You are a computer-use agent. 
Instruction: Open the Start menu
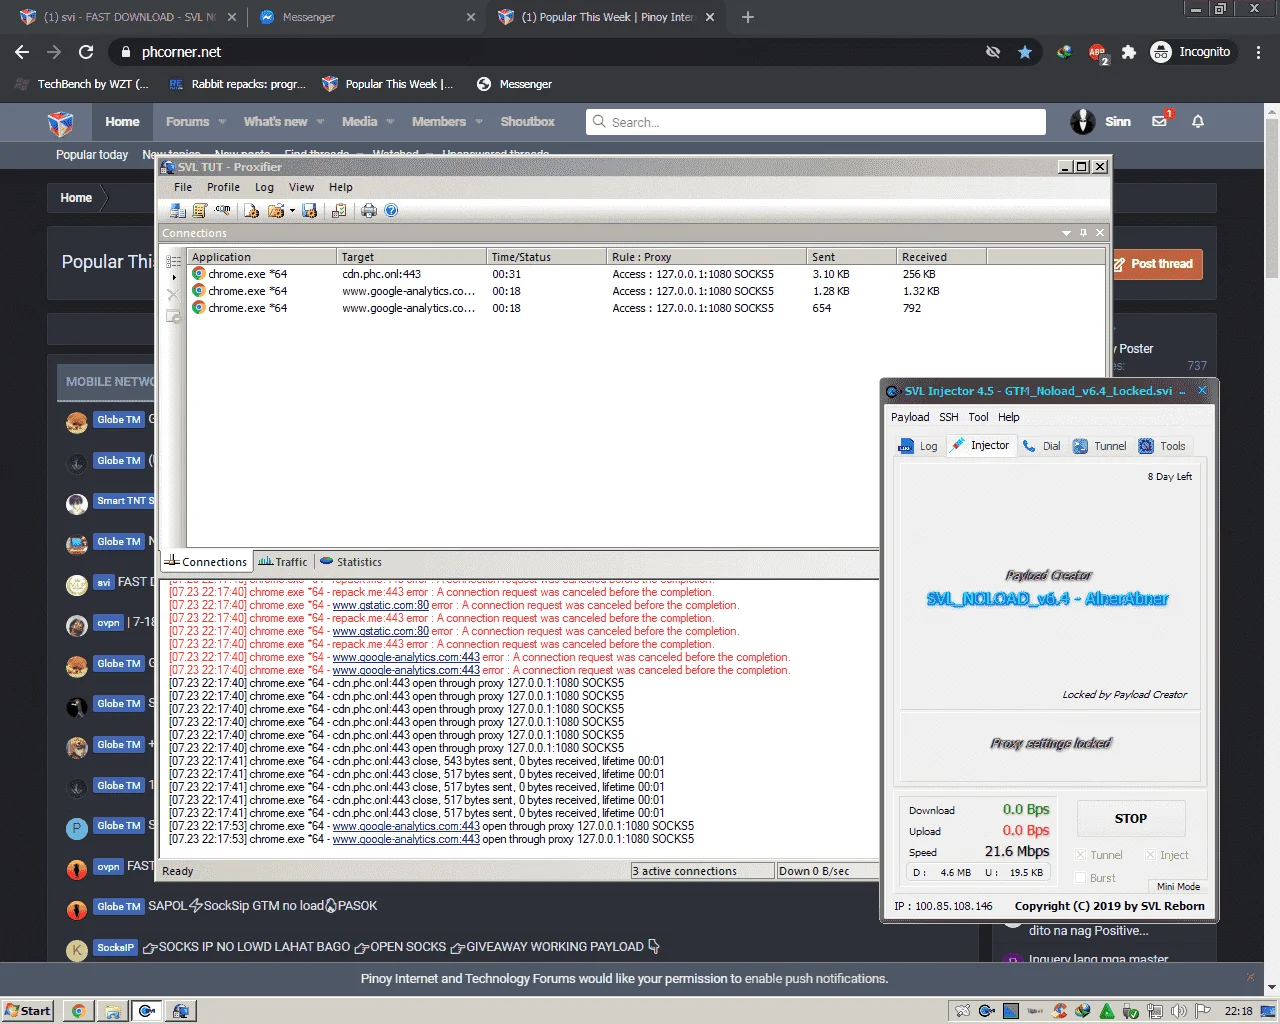tap(27, 1011)
